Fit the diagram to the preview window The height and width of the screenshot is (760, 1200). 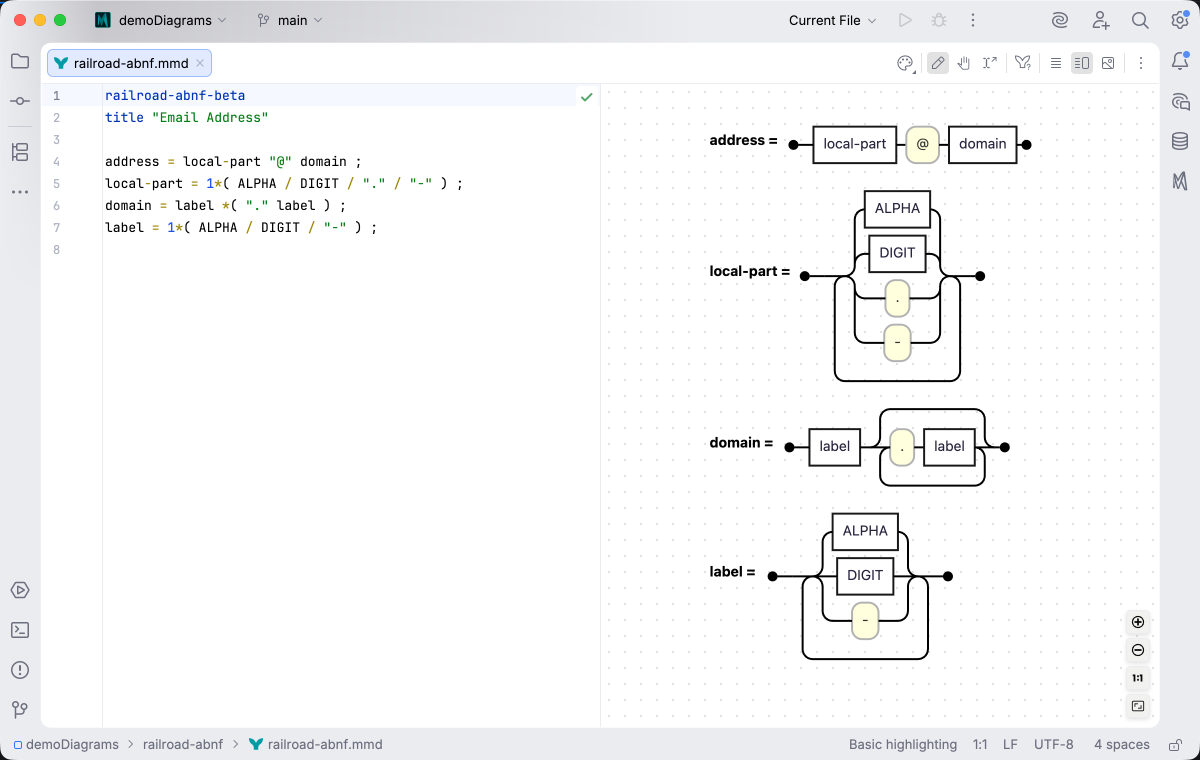coord(1138,706)
